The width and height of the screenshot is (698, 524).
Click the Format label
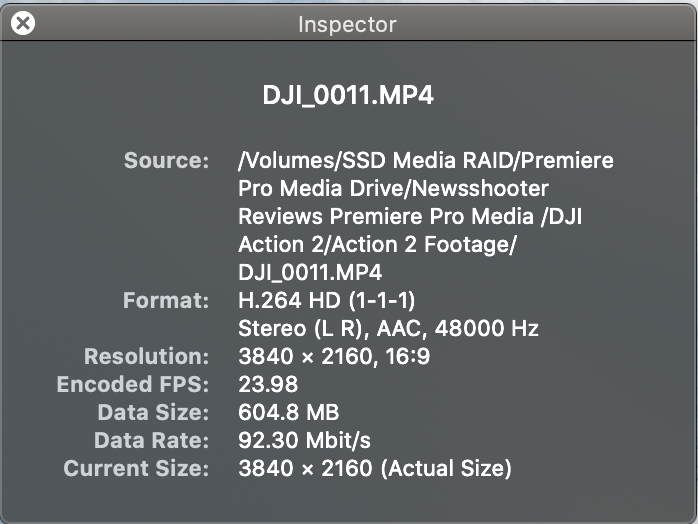(x=166, y=300)
